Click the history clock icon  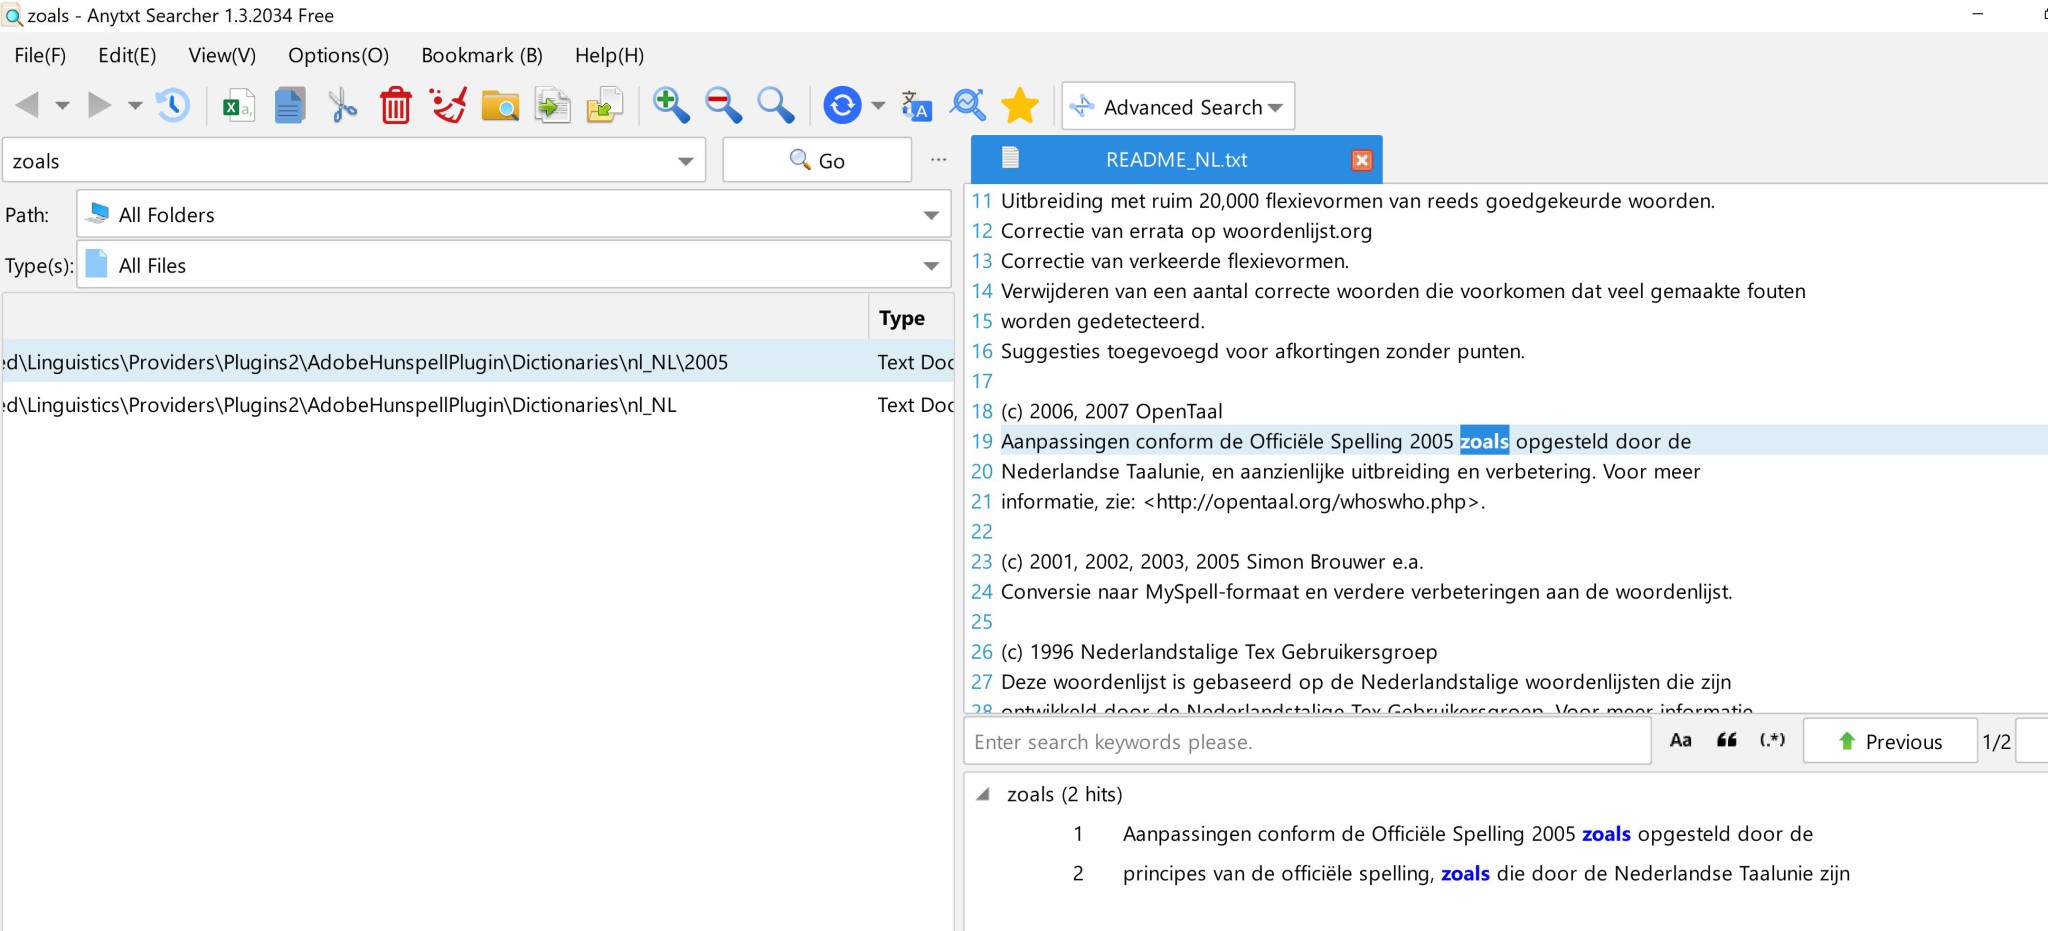(x=172, y=105)
